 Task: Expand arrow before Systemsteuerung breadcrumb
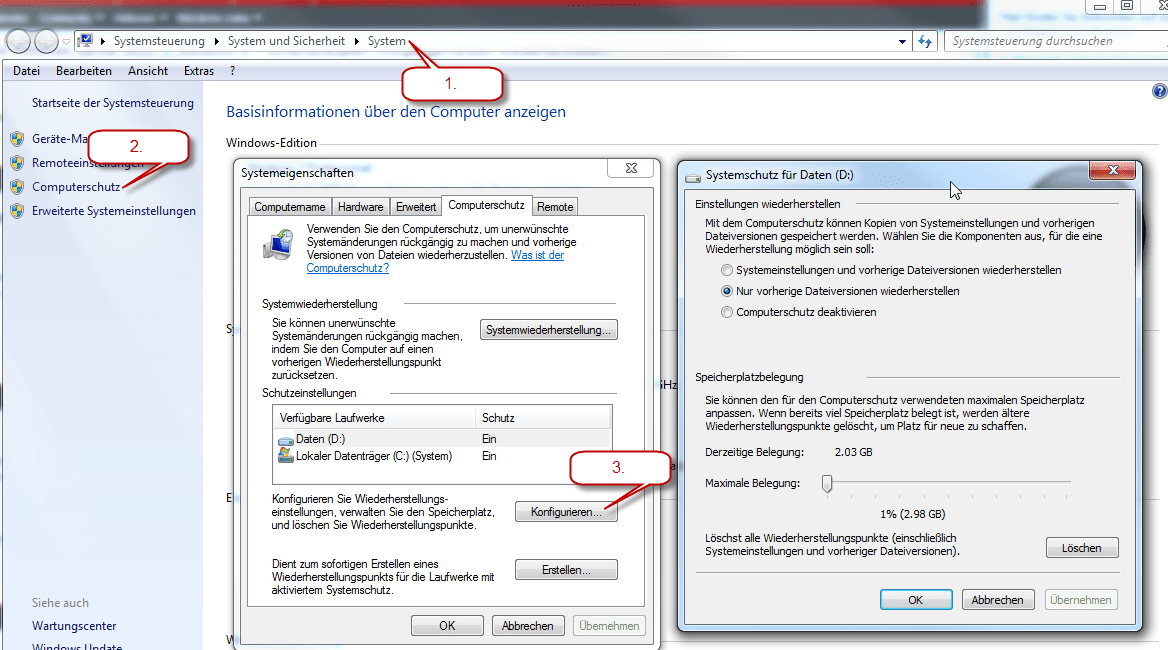pos(103,41)
